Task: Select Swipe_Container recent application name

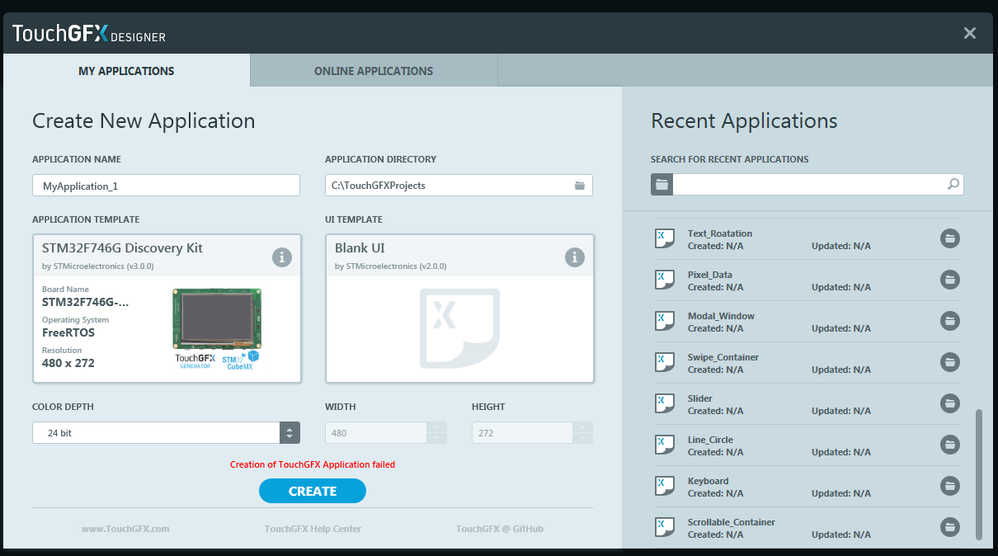Action: point(723,358)
